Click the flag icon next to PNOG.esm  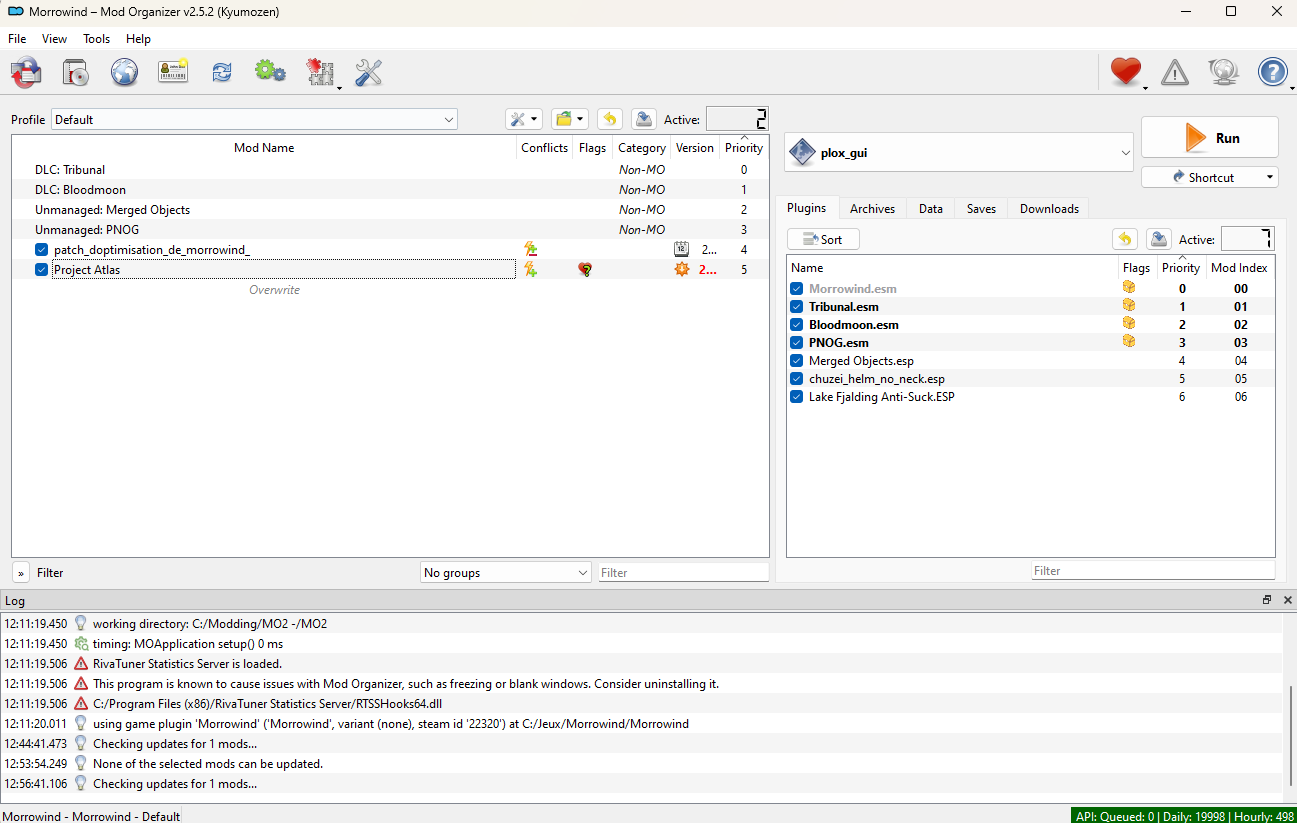coord(1129,342)
